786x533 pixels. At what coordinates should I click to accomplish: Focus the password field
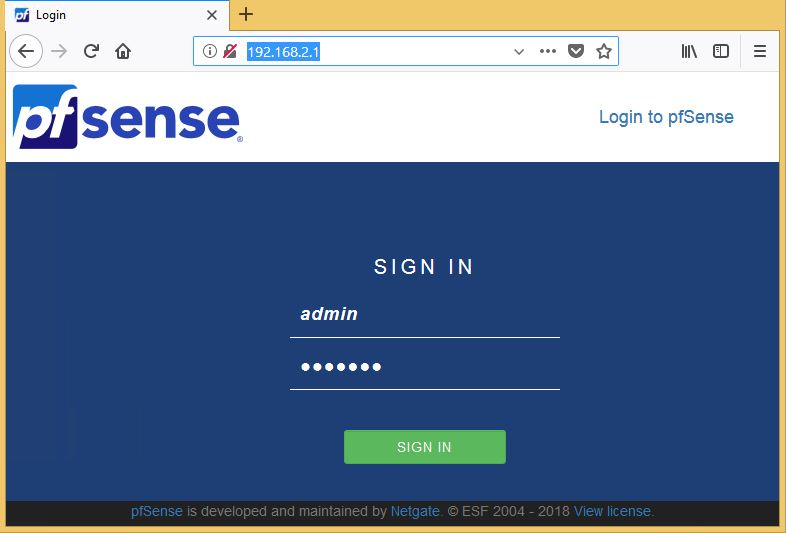[x=425, y=367]
